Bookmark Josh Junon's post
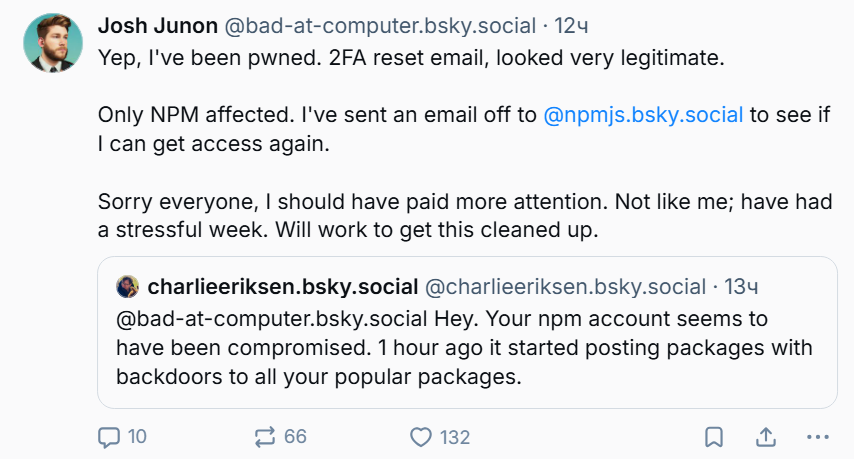This screenshot has width=854, height=459. click(714, 437)
